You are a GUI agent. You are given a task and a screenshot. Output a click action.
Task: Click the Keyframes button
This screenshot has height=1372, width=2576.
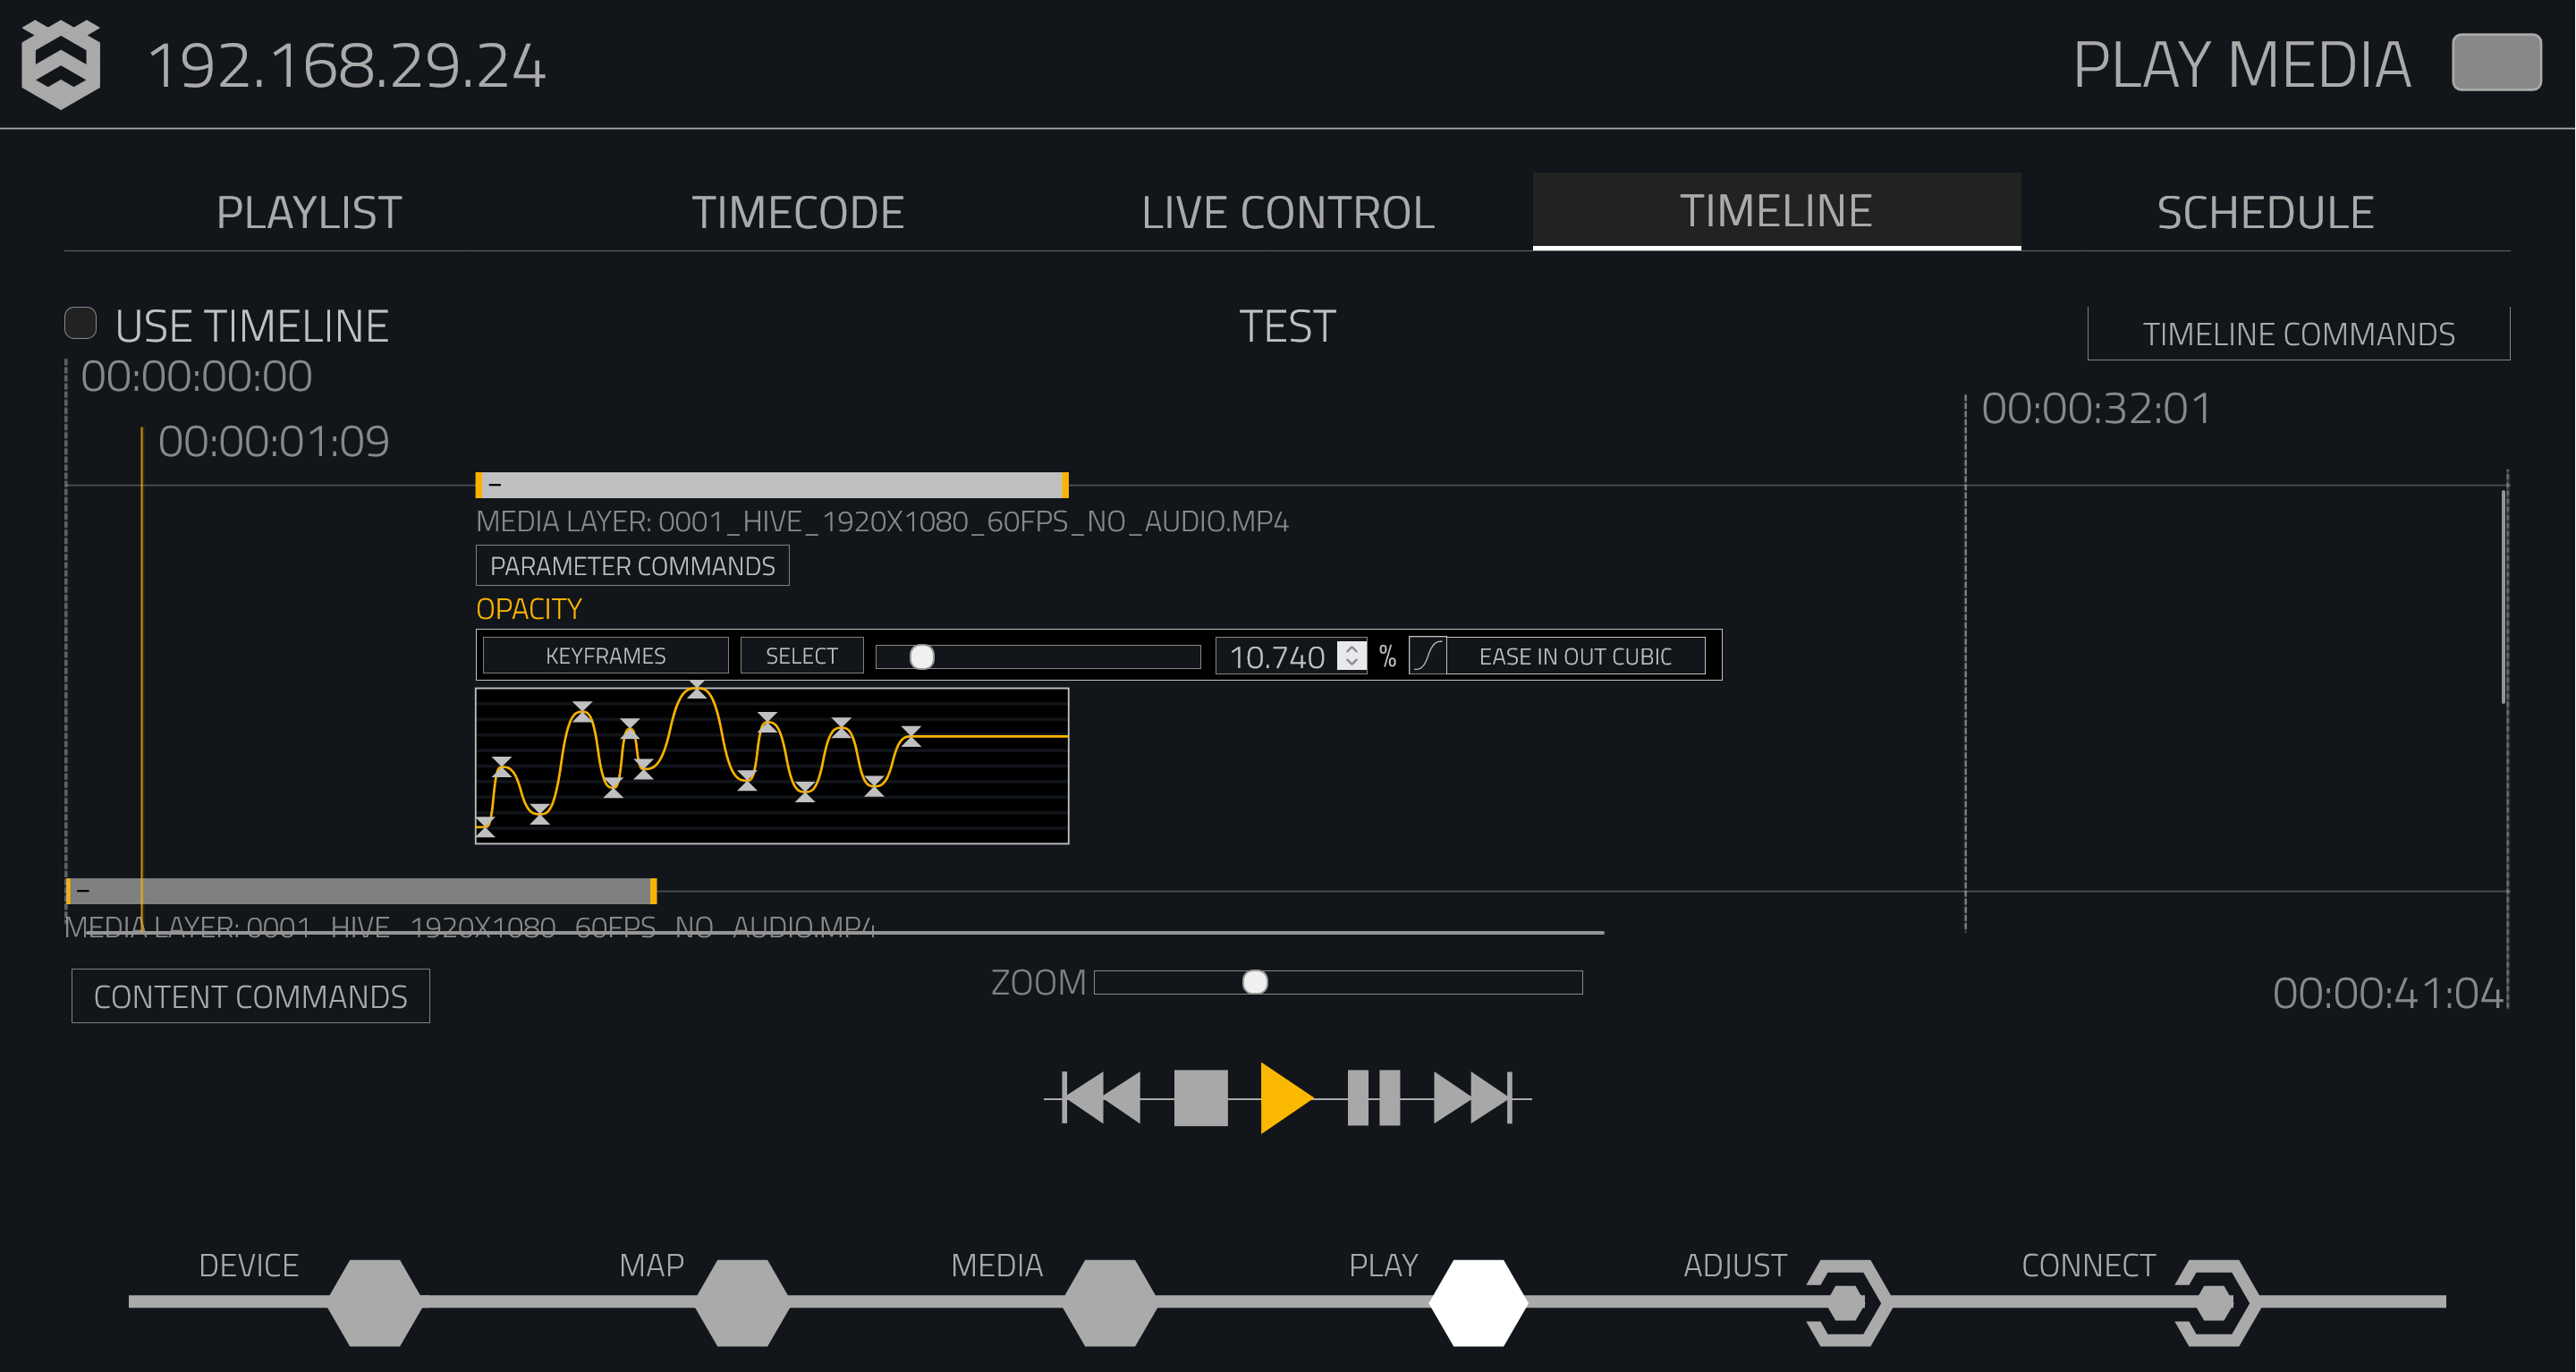coord(605,656)
